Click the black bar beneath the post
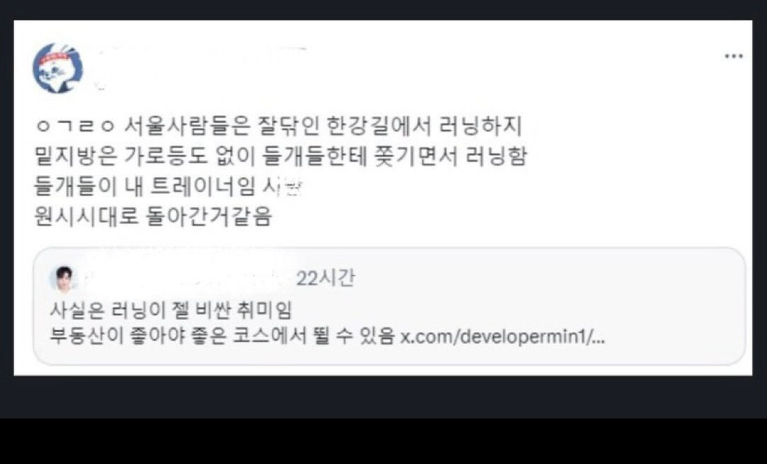 385,441
